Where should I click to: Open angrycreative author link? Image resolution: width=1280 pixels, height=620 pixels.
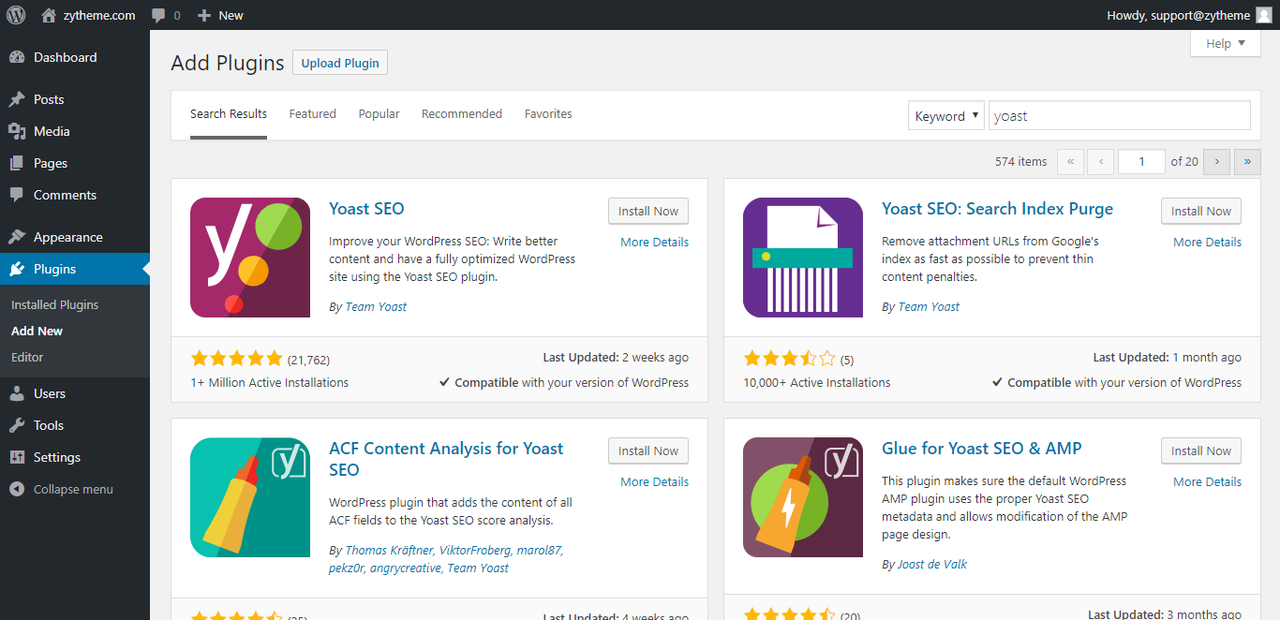coord(405,568)
